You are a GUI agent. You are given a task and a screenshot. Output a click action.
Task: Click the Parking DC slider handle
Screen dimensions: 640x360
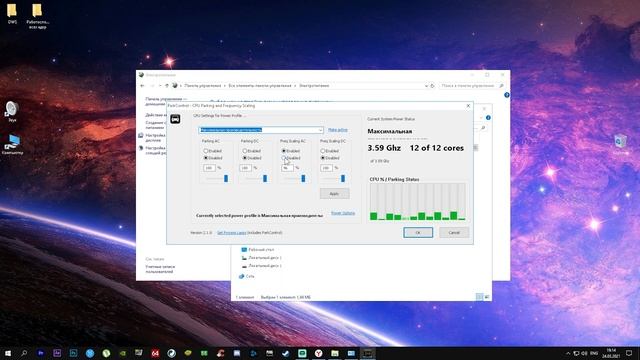coord(265,178)
